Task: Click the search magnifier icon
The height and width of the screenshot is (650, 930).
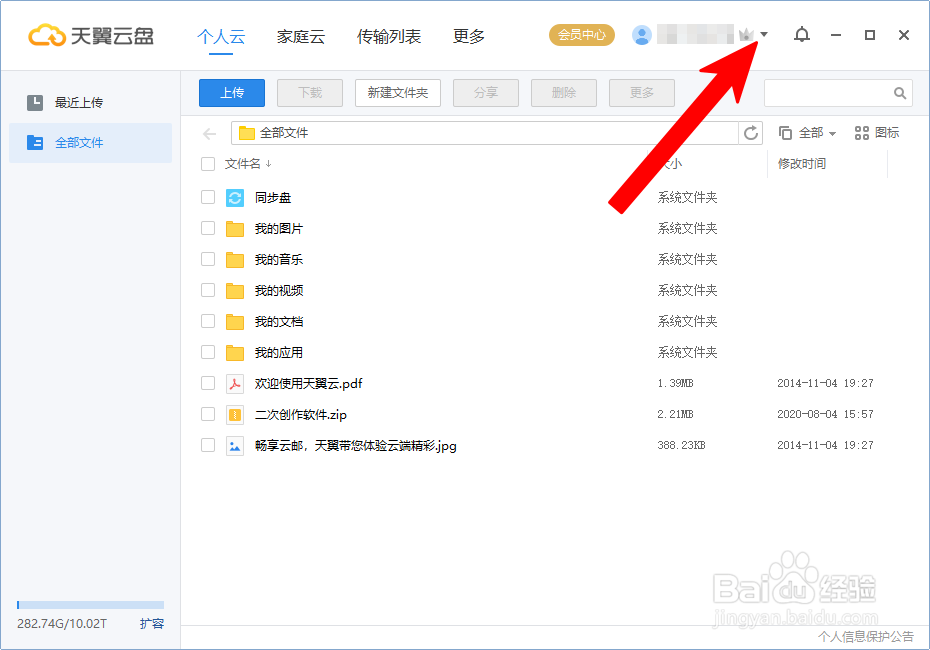Action: click(x=900, y=93)
